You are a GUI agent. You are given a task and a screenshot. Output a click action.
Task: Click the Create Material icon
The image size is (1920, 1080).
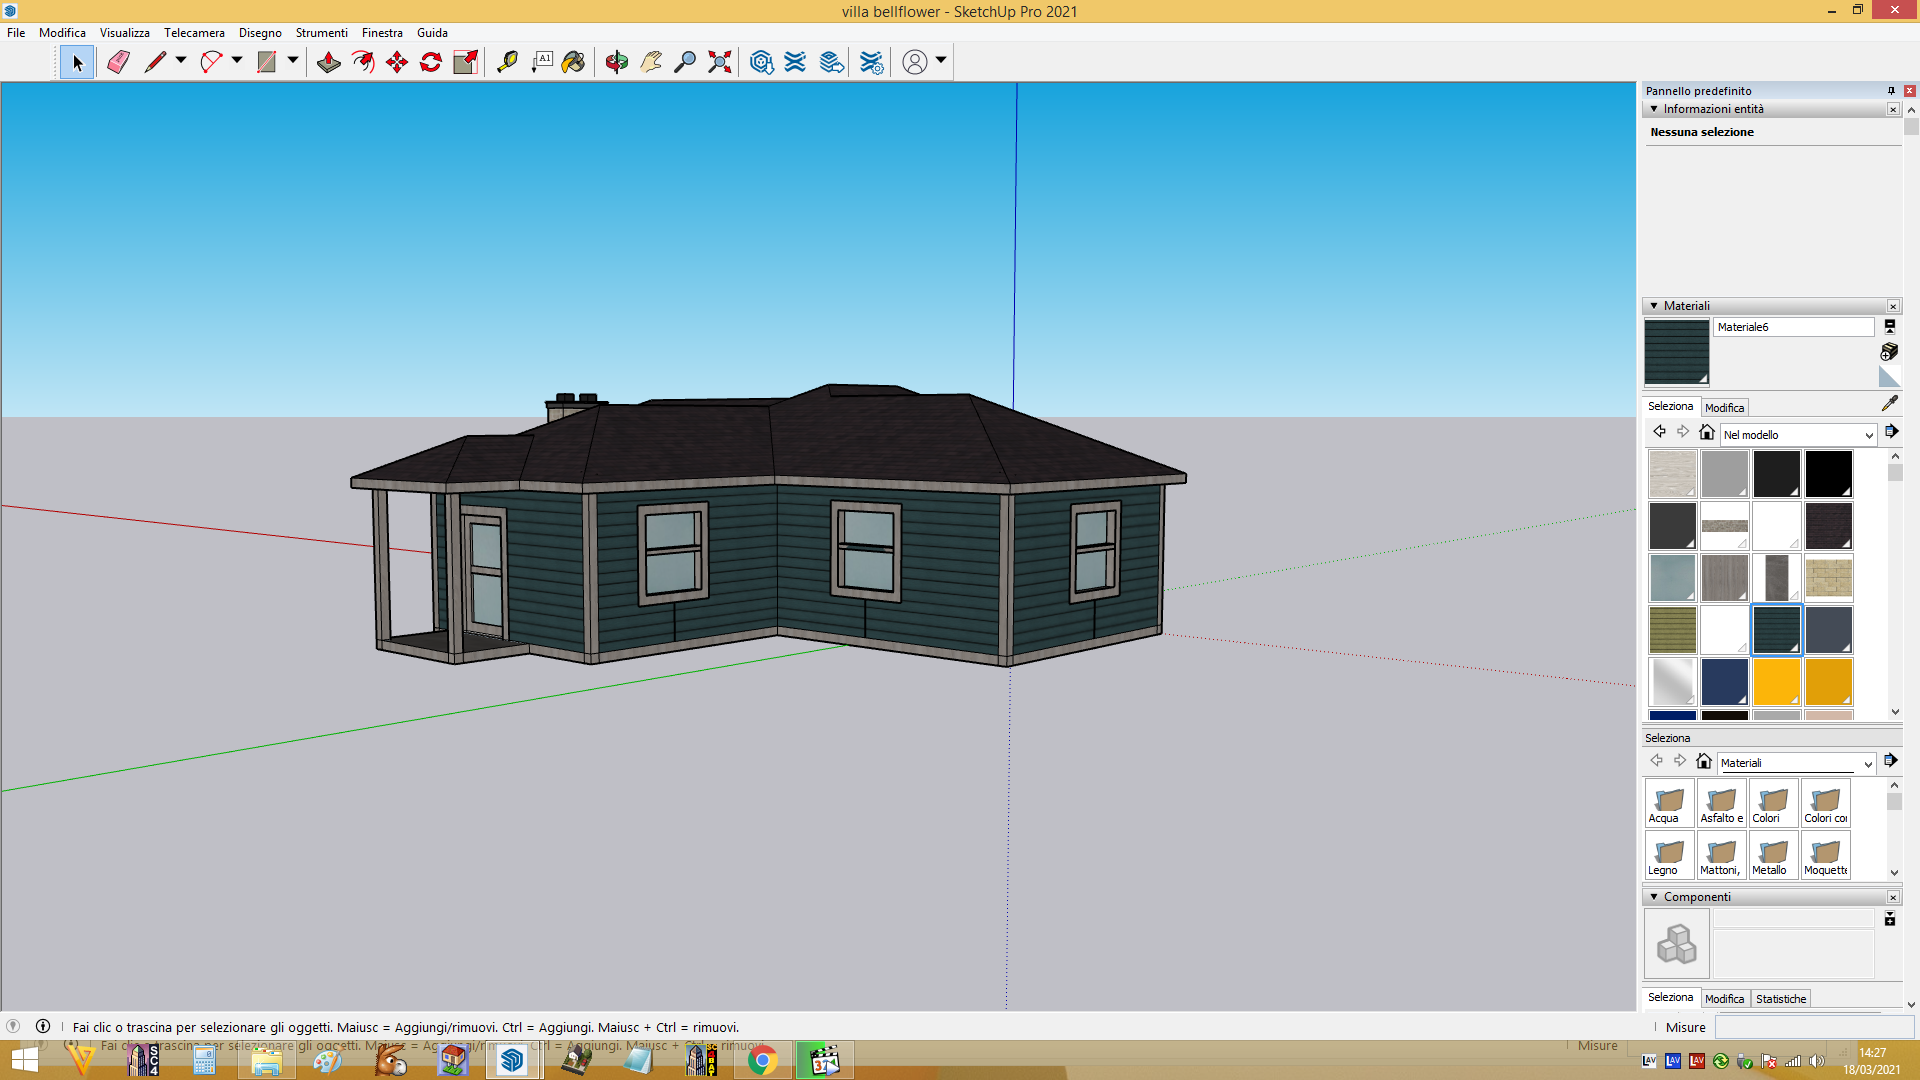point(1889,352)
